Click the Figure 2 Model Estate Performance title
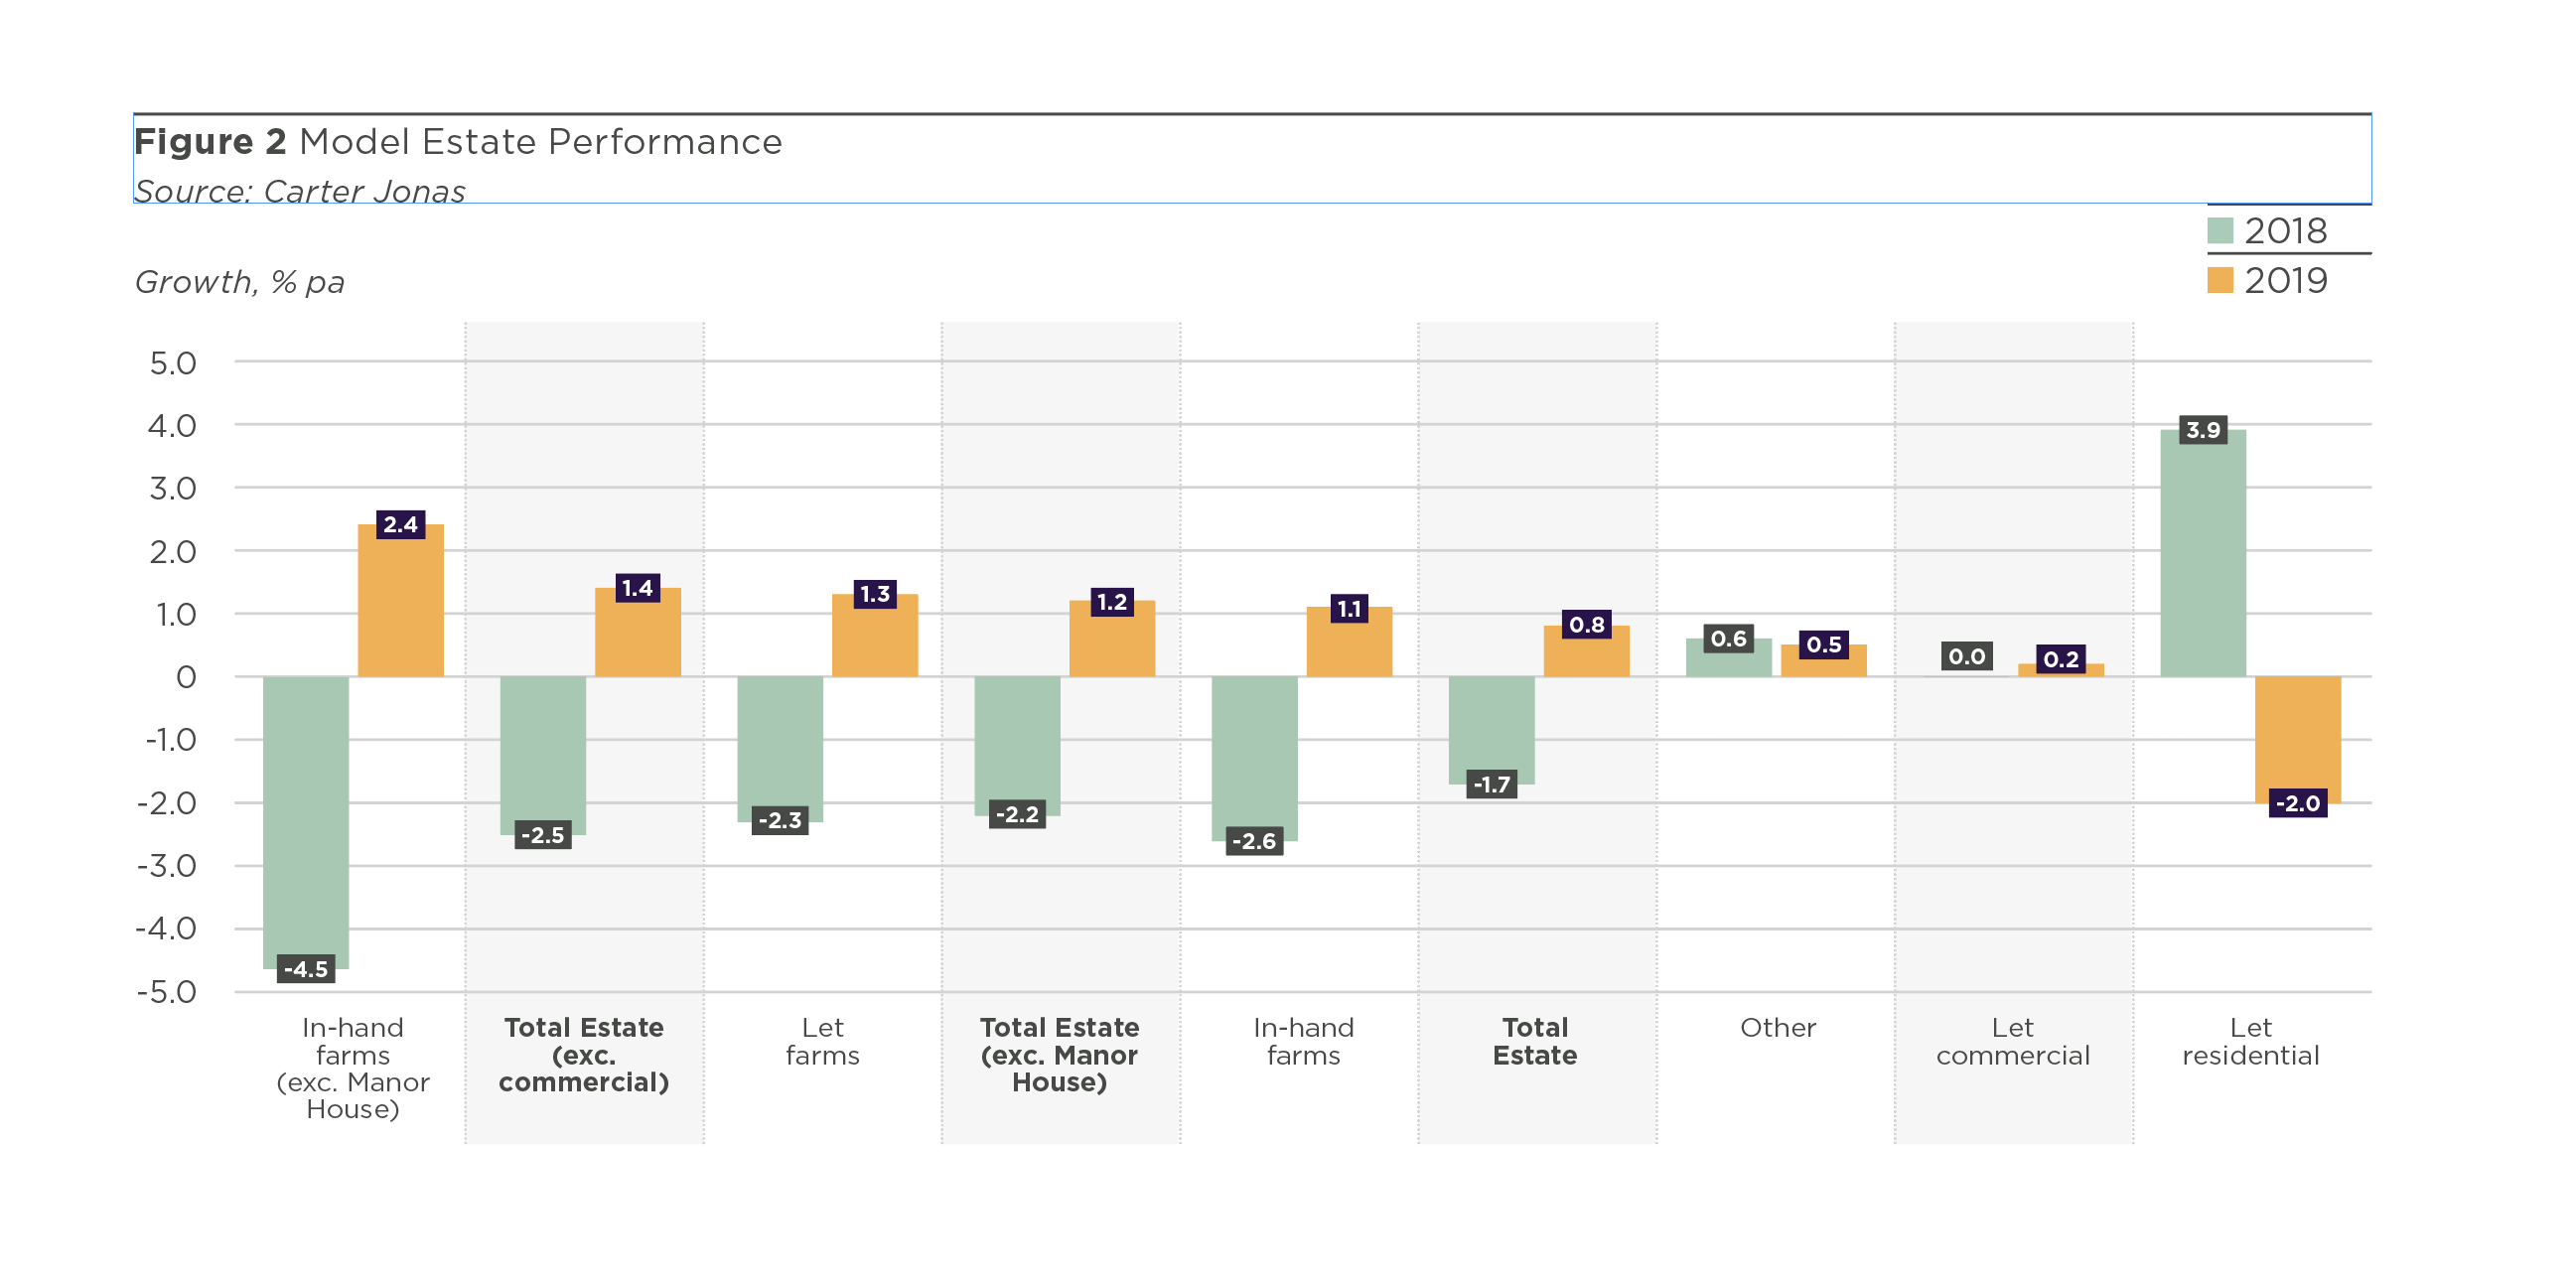 pyautogui.click(x=458, y=142)
